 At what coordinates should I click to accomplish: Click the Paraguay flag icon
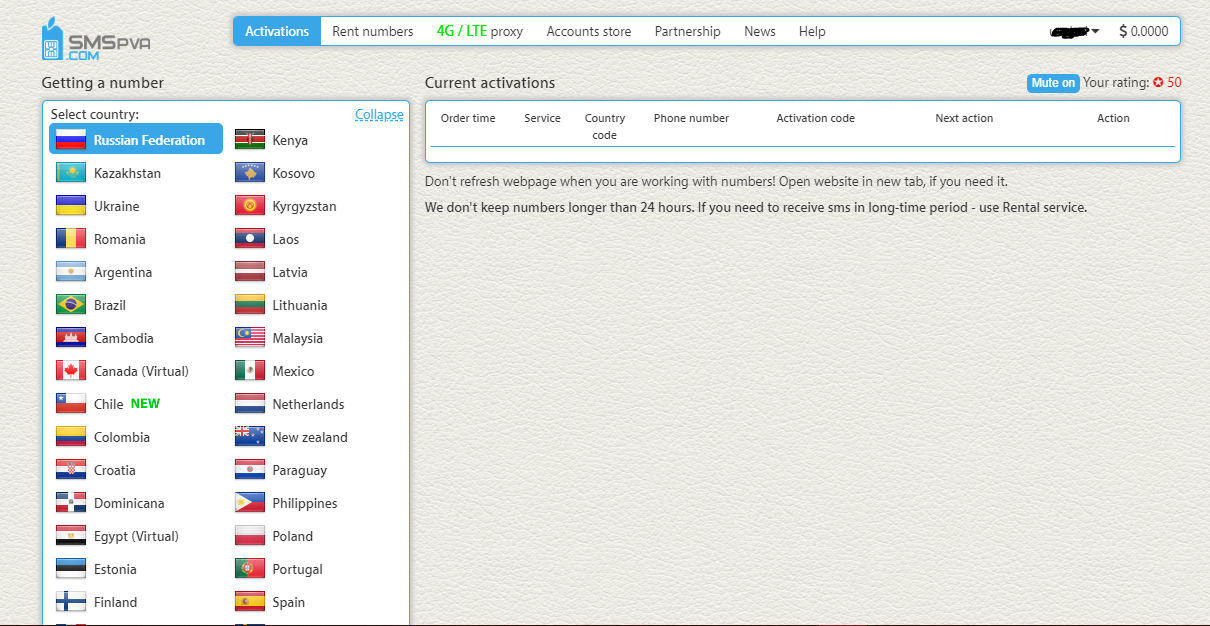250,470
